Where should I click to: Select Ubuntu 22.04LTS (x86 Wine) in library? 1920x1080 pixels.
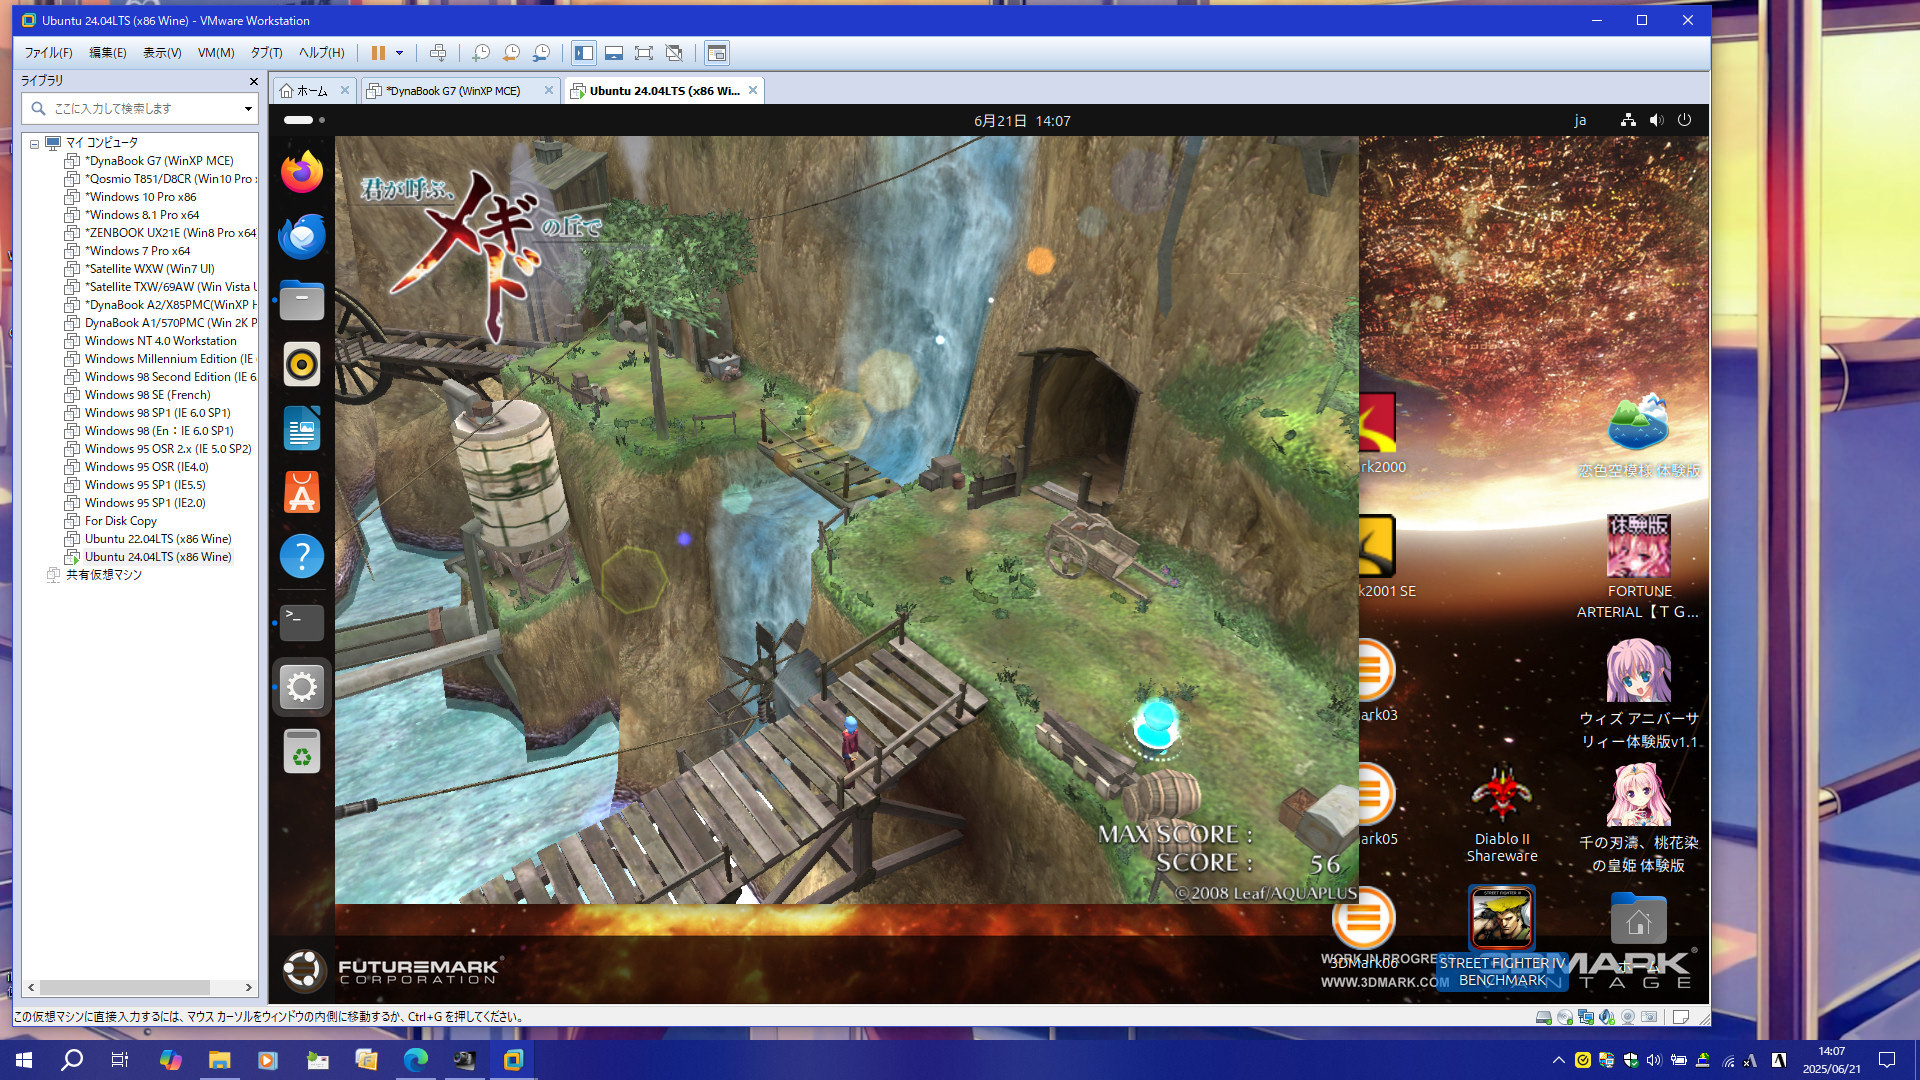point(157,539)
